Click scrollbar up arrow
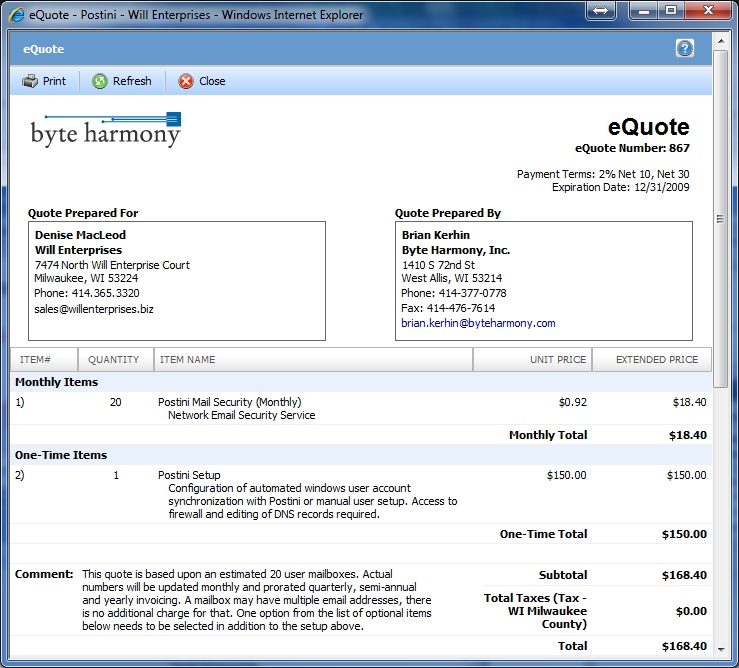The width and height of the screenshot is (739, 668). point(720,41)
